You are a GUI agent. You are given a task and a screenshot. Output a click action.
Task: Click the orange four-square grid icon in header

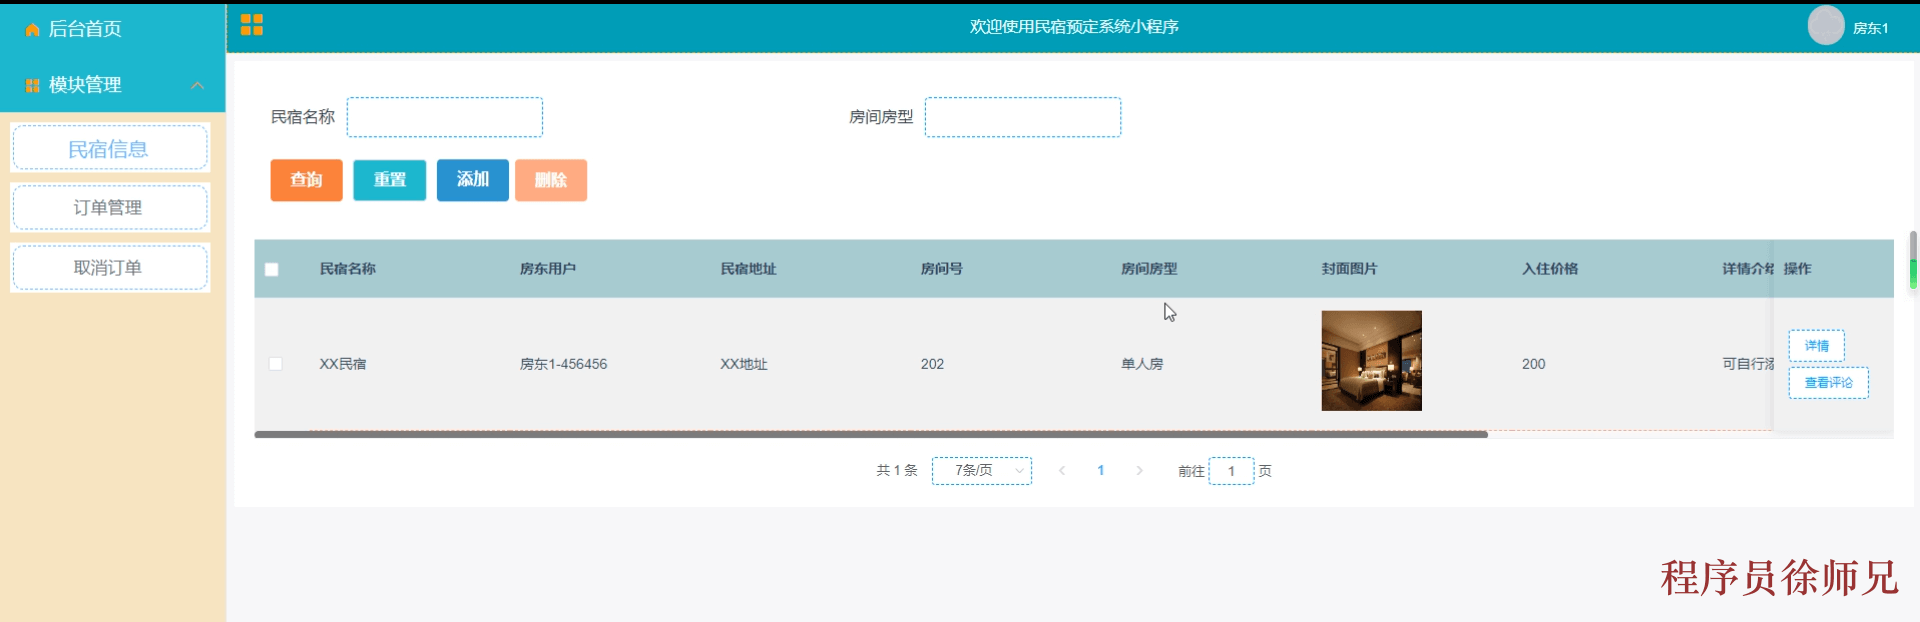pos(252,25)
